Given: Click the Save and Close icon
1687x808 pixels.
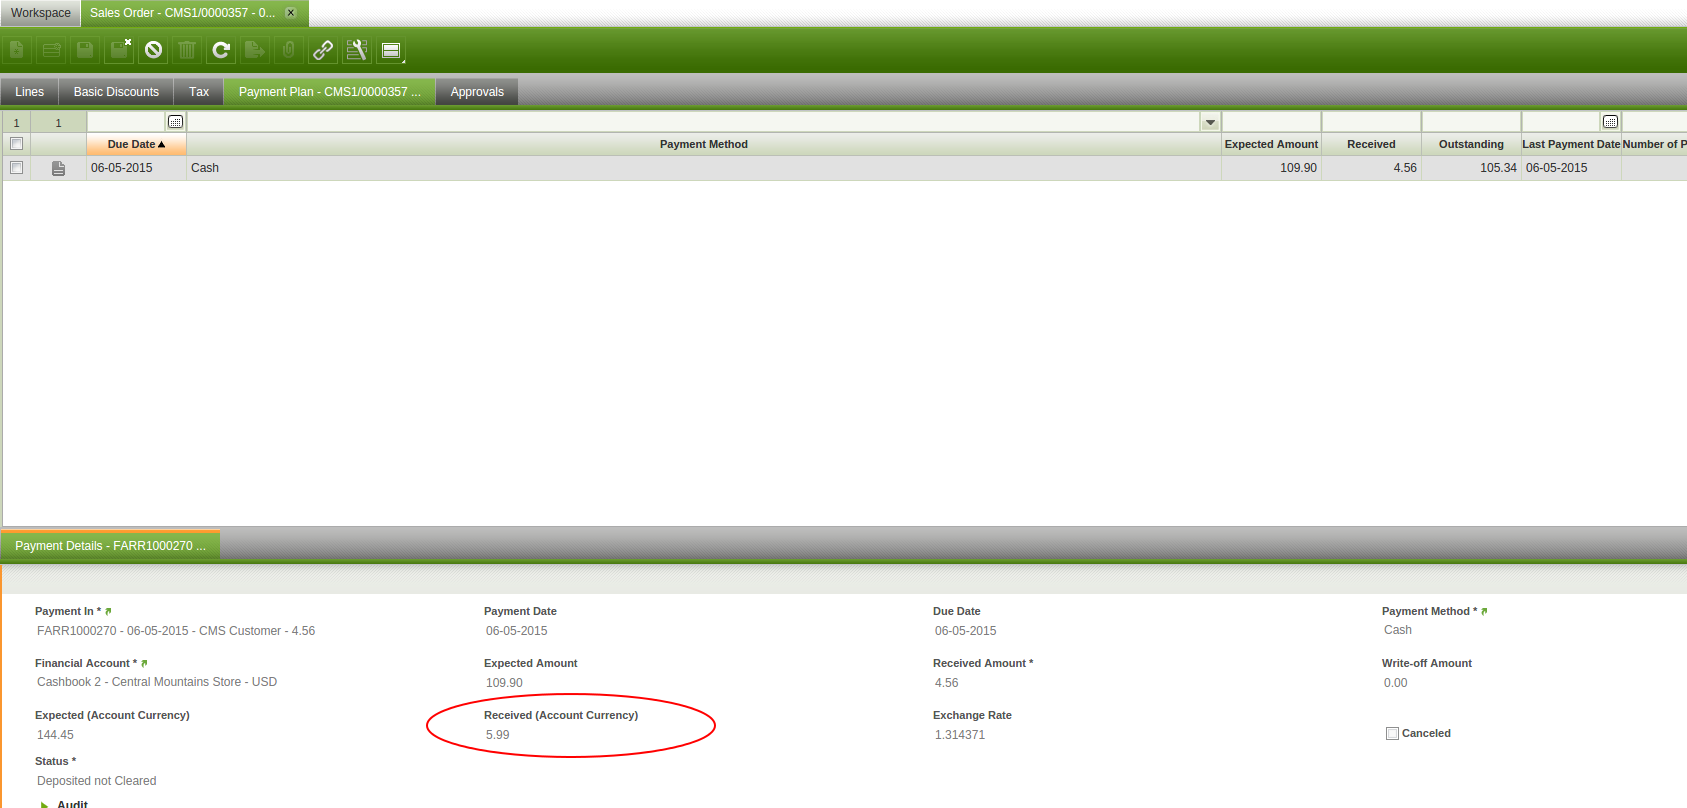Looking at the screenshot, I should (x=119, y=50).
